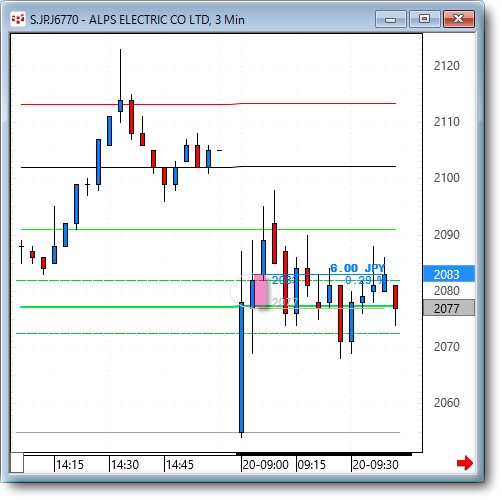Screen dimensions: 502x500
Task: Click the pink highlighted candle box
Action: click(x=261, y=290)
